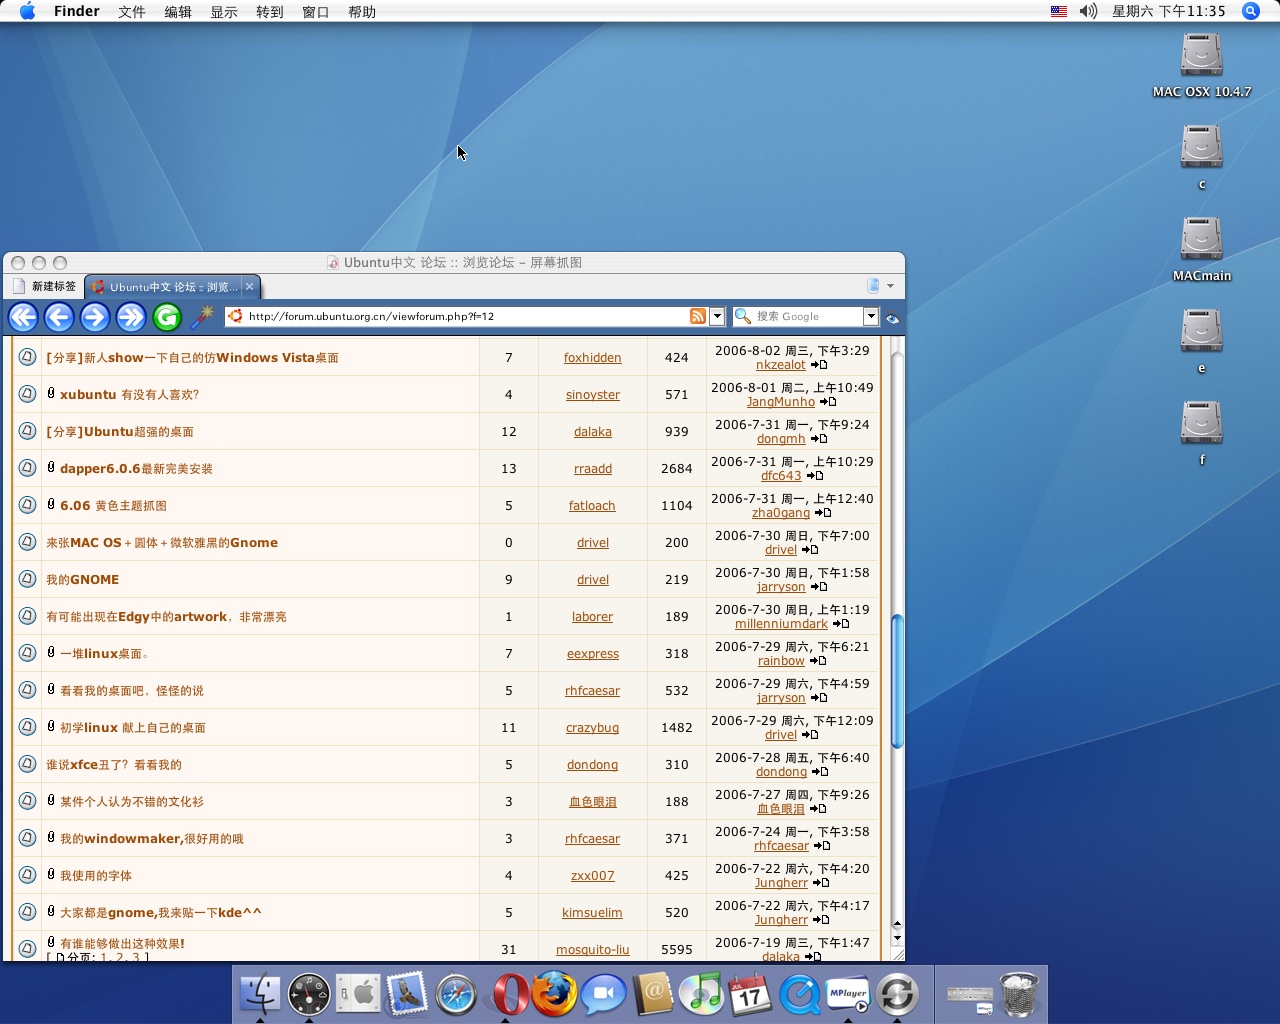This screenshot has height=1024, width=1280.
Task: Open the Apple menu
Action: (27, 11)
